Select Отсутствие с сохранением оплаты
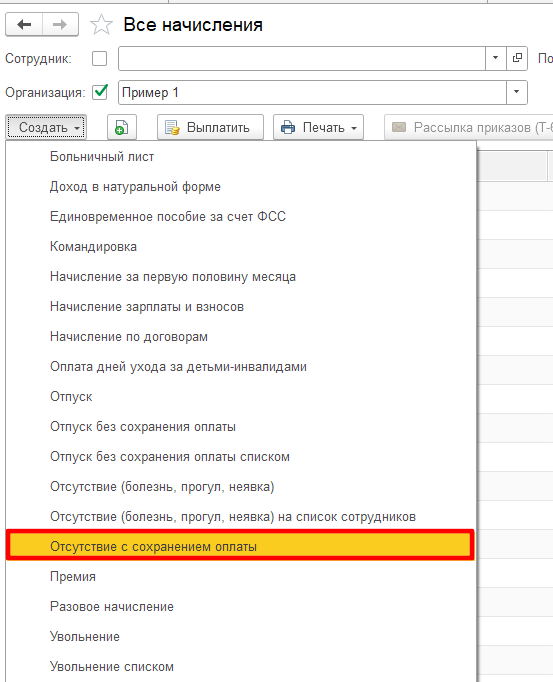Viewport: 553px width, 682px height. 240,545
